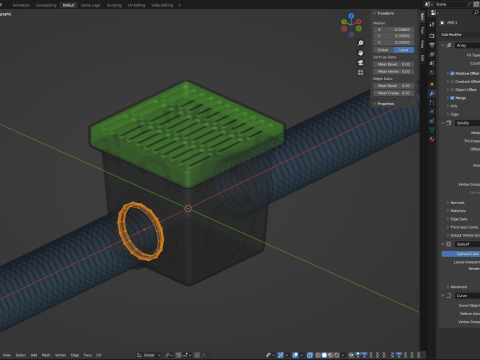Toggle snapping magnet in header
The width and height of the screenshot is (480, 360).
pos(179,355)
